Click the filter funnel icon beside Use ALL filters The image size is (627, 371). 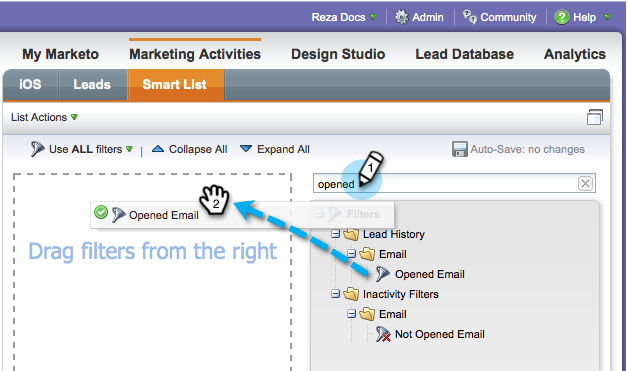[37, 149]
